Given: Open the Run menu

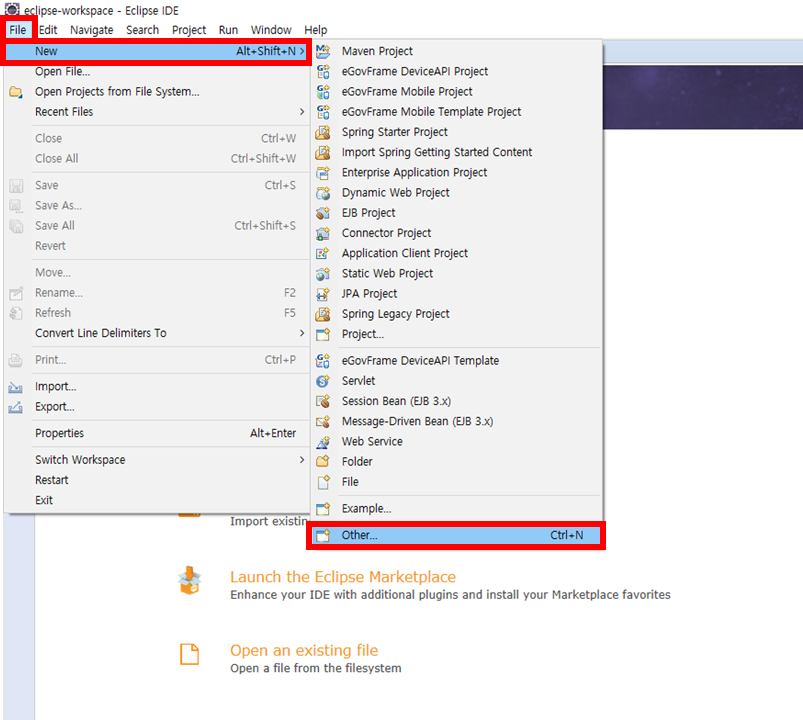Looking at the screenshot, I should 228,30.
